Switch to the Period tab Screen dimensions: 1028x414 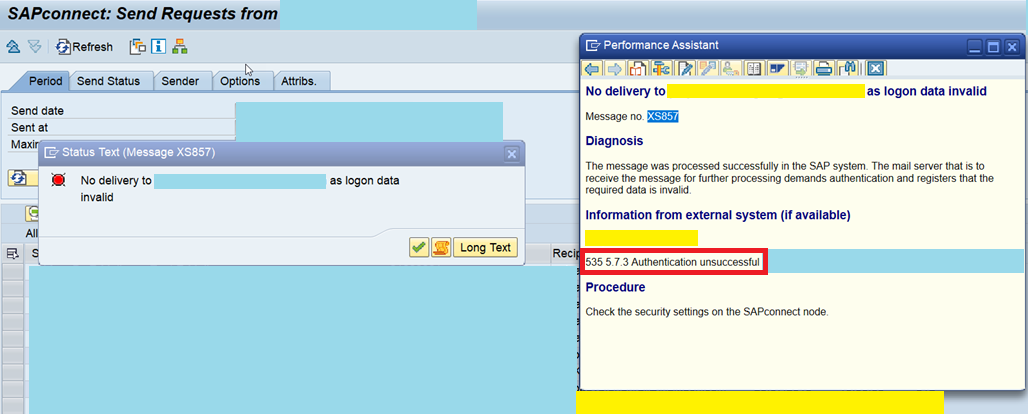[x=45, y=81]
